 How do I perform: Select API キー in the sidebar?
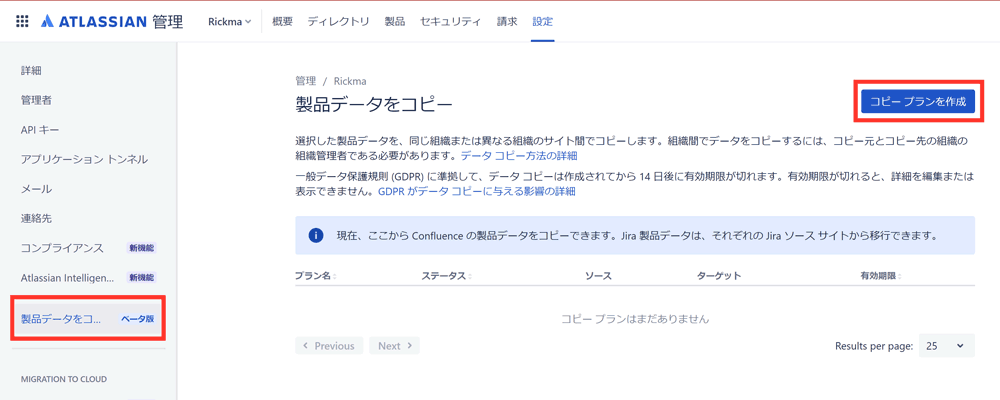click(40, 130)
